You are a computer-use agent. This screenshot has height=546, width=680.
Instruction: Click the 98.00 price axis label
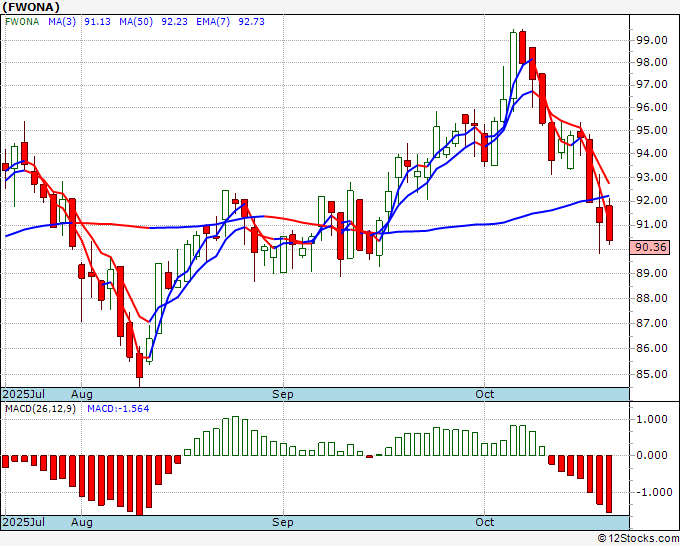(651, 62)
